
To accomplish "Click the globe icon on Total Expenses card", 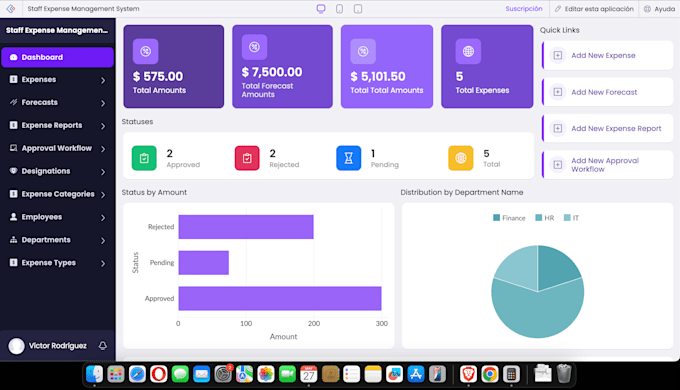I will tap(468, 51).
